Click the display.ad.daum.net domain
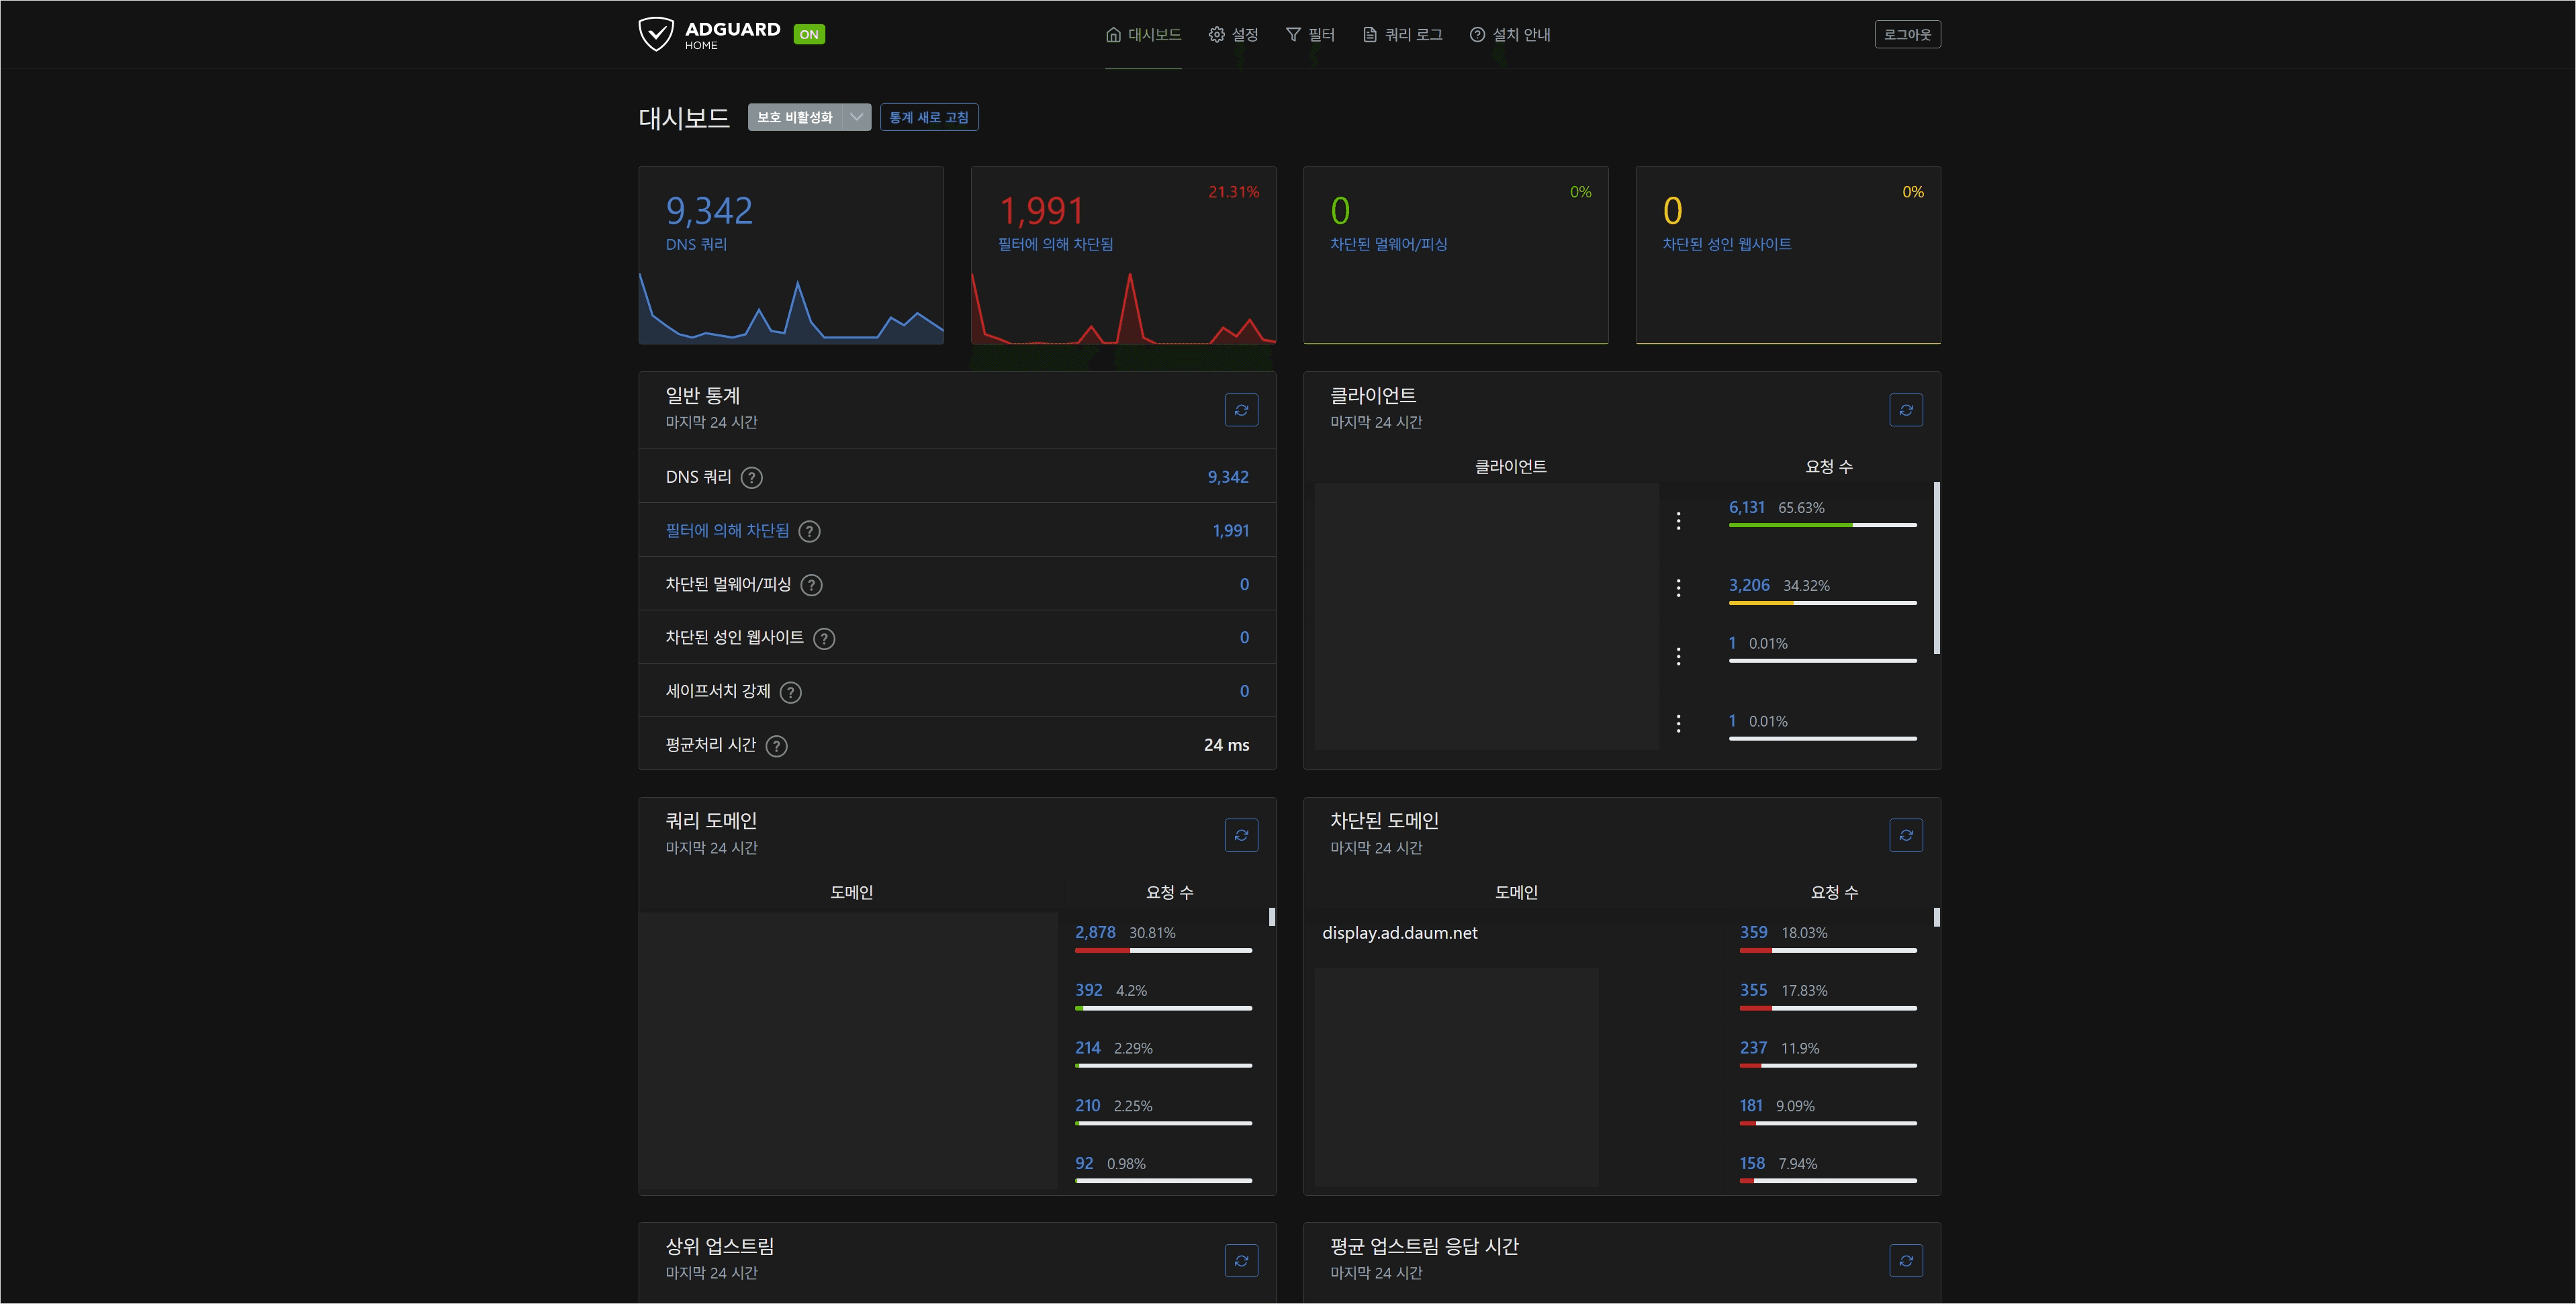Image resolution: width=2576 pixels, height=1304 pixels. [x=1399, y=933]
